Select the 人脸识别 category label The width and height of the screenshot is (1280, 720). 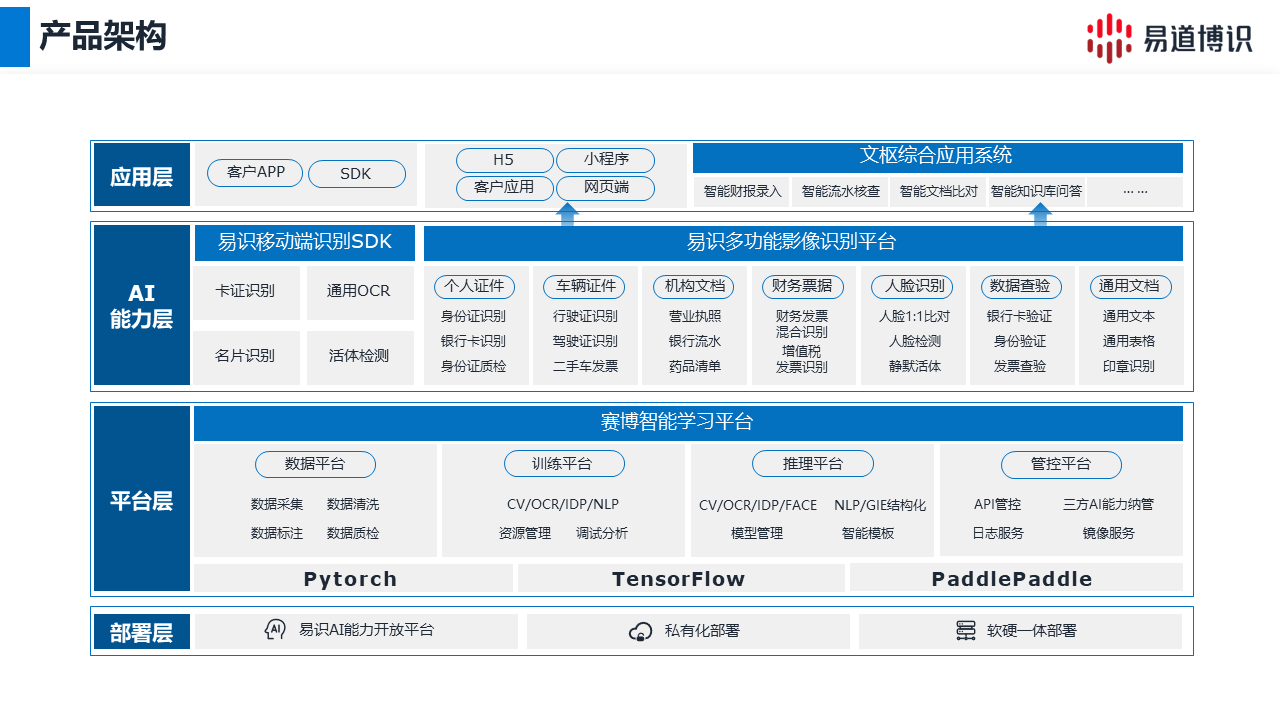pos(914,287)
